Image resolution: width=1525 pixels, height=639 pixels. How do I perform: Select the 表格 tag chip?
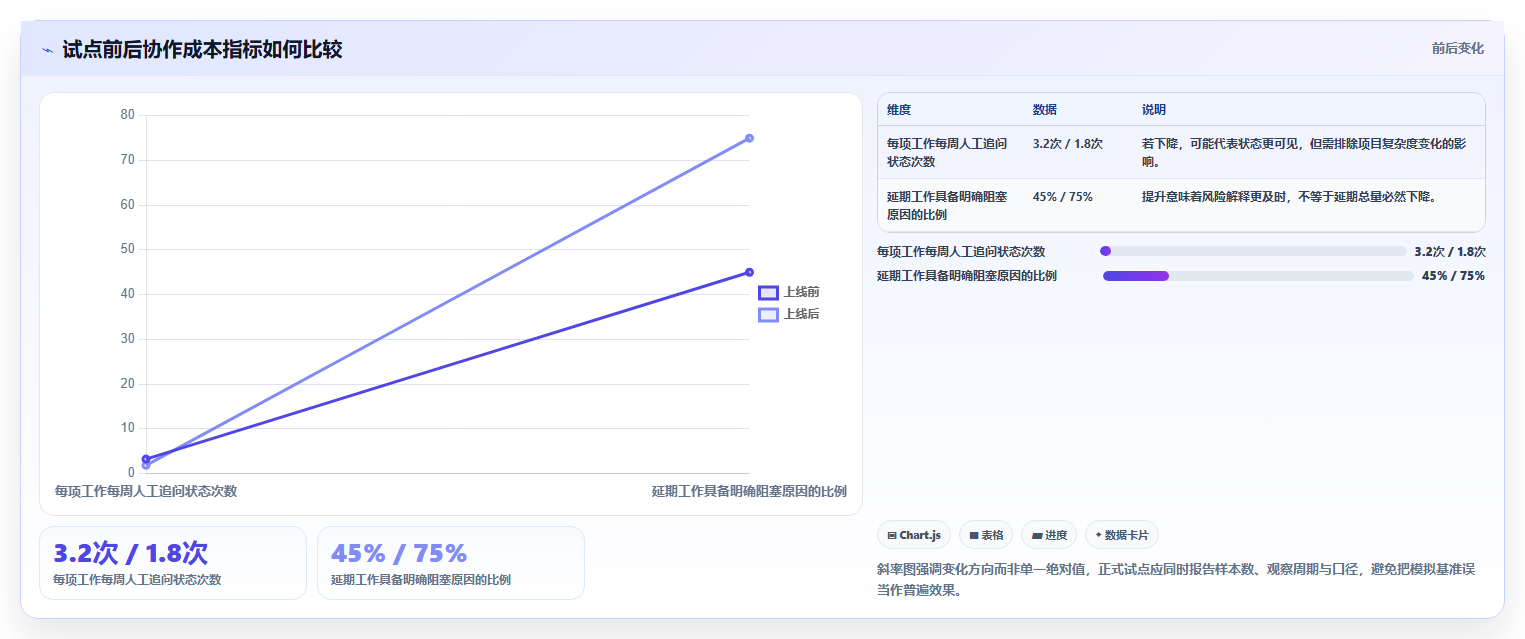[x=986, y=535]
